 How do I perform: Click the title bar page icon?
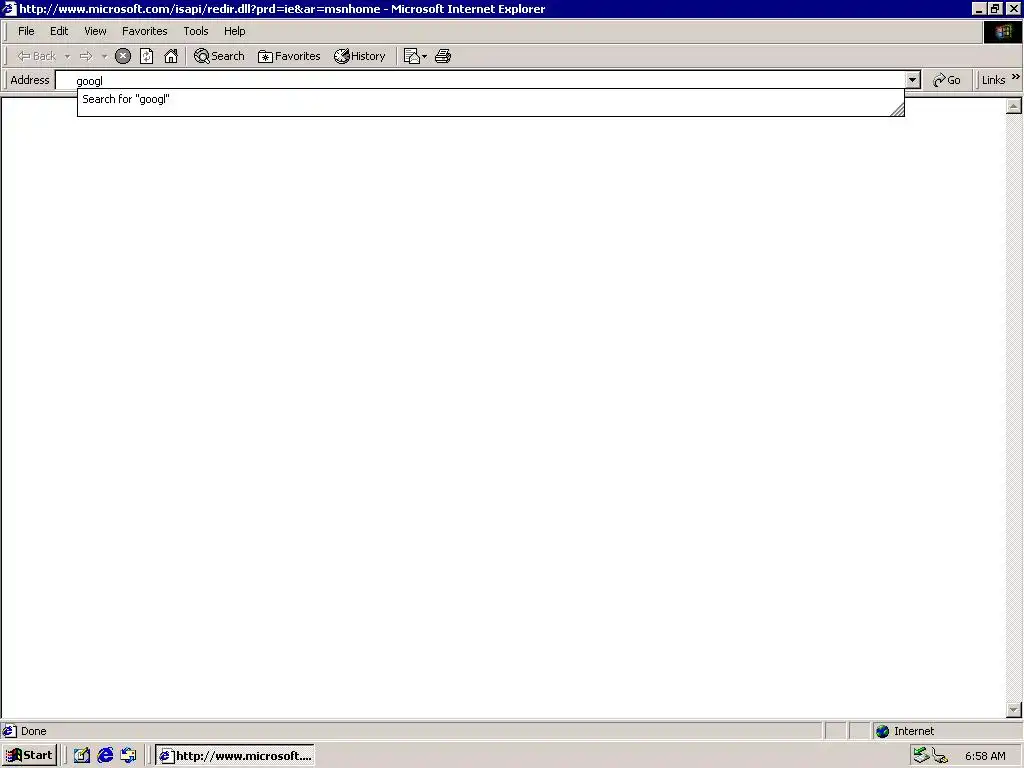(8, 8)
